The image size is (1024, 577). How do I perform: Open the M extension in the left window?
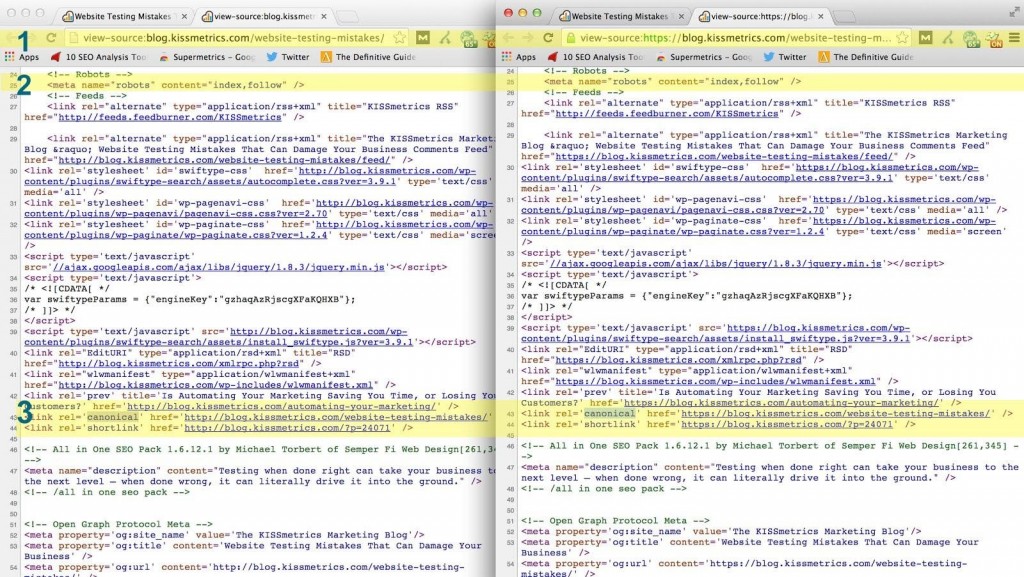tap(423, 38)
